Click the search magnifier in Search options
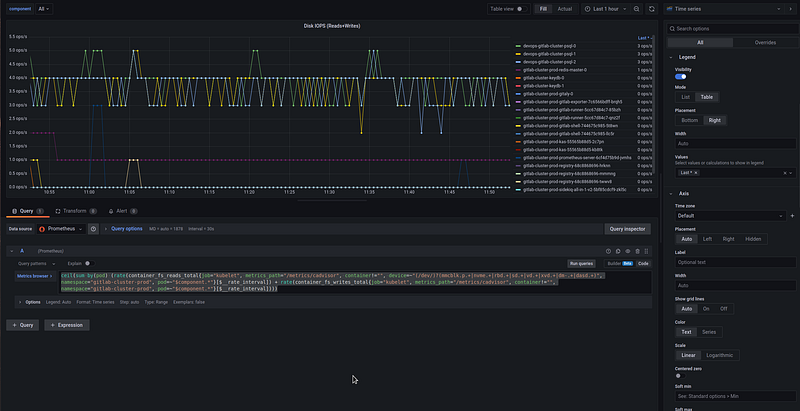800x411 pixels. [x=672, y=29]
